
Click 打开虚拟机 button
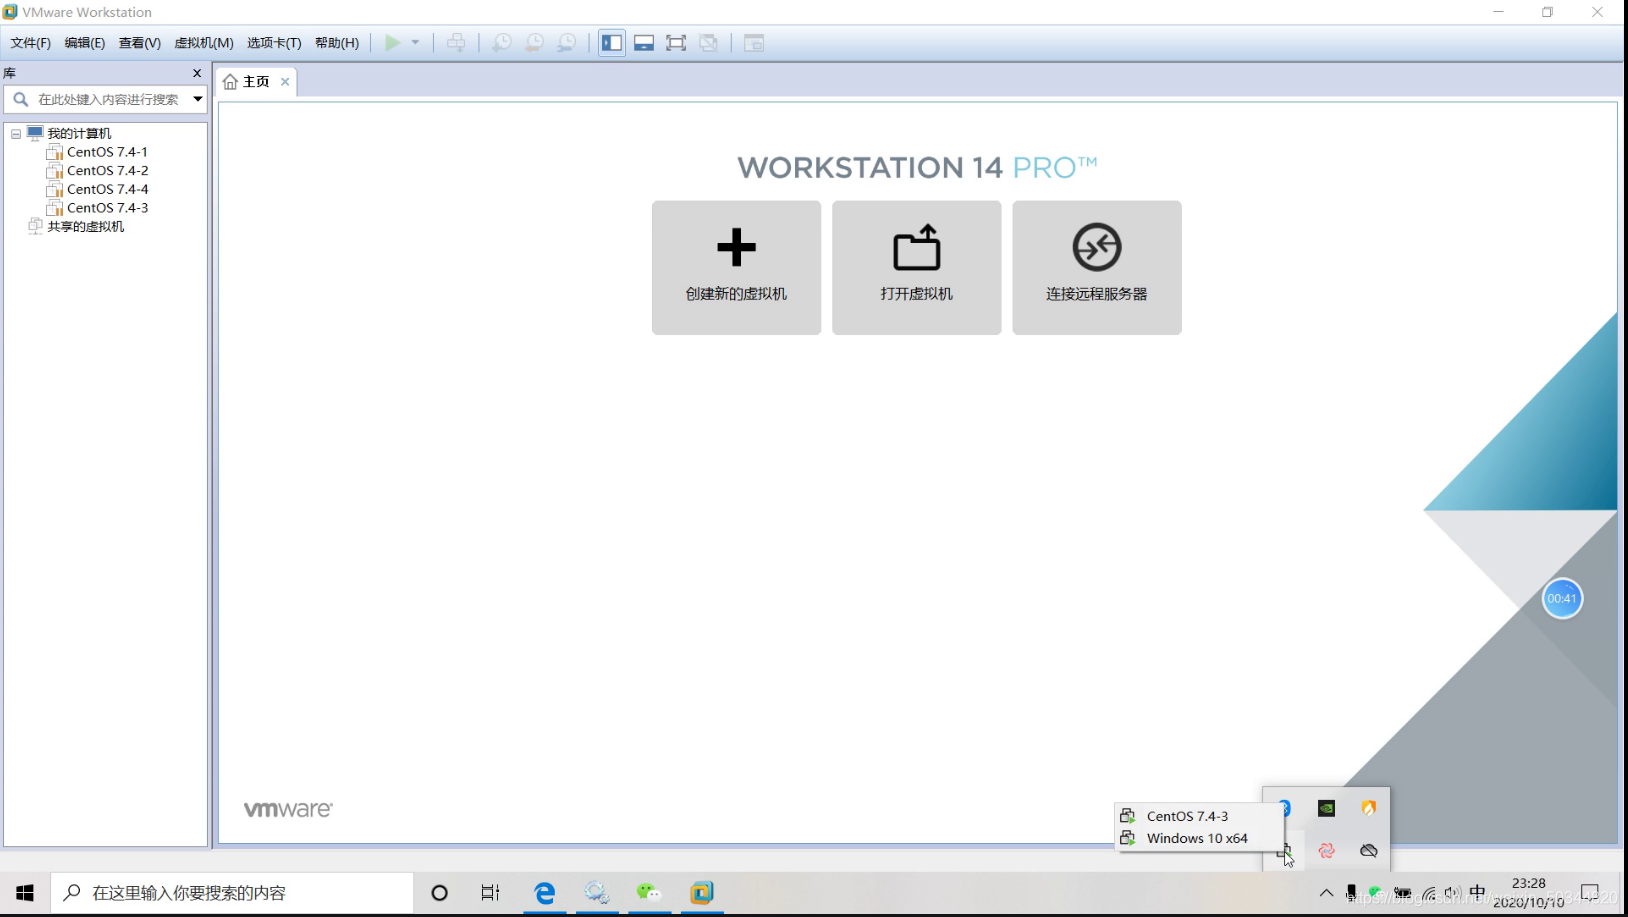(x=916, y=268)
